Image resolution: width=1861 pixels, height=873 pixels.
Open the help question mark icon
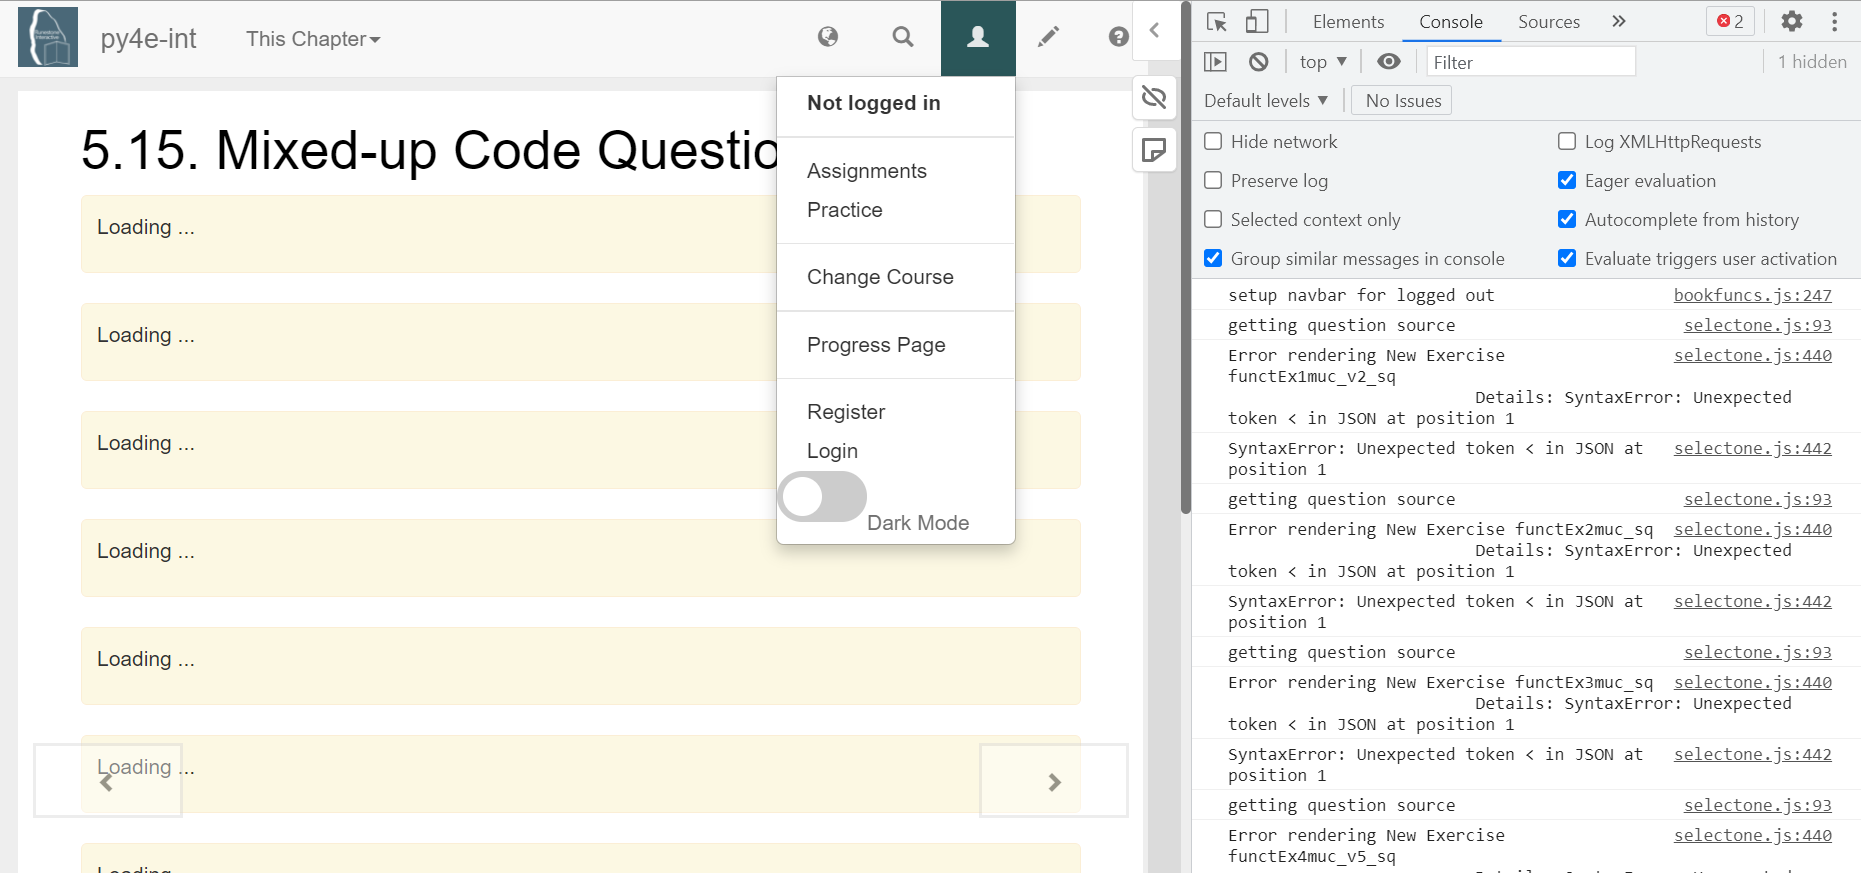pos(1118,37)
